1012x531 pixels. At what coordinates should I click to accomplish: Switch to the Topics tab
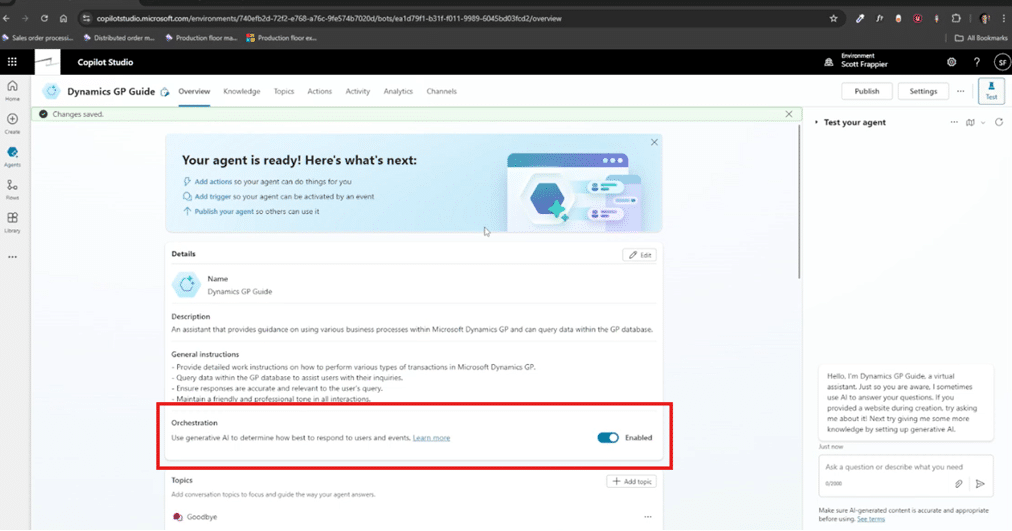coord(283,92)
